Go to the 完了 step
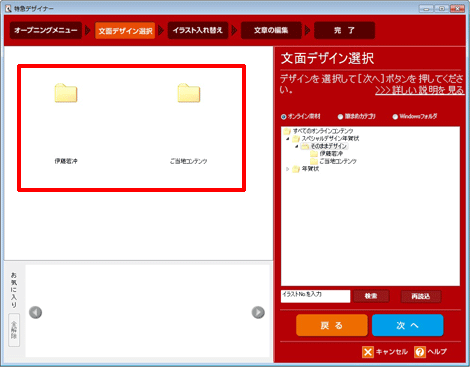The image size is (470, 367). [x=344, y=30]
